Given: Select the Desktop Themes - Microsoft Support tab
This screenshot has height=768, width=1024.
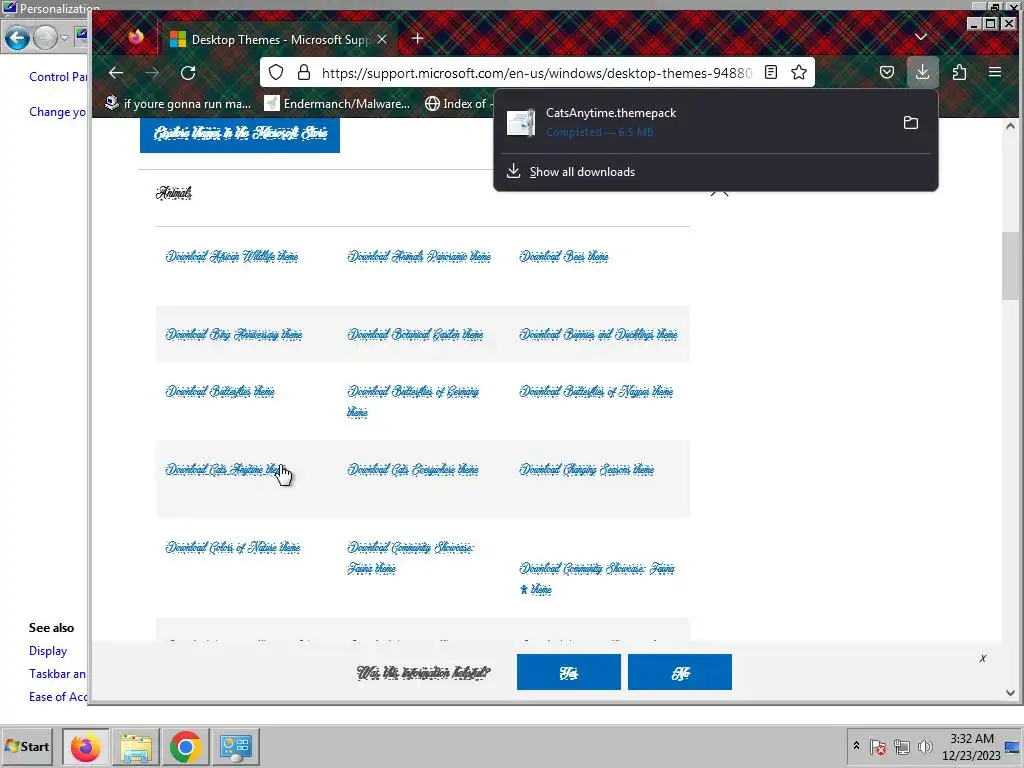Looking at the screenshot, I should point(281,39).
